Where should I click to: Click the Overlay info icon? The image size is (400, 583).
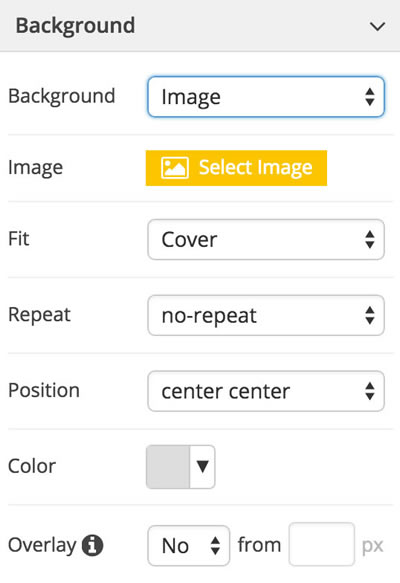pos(93,545)
